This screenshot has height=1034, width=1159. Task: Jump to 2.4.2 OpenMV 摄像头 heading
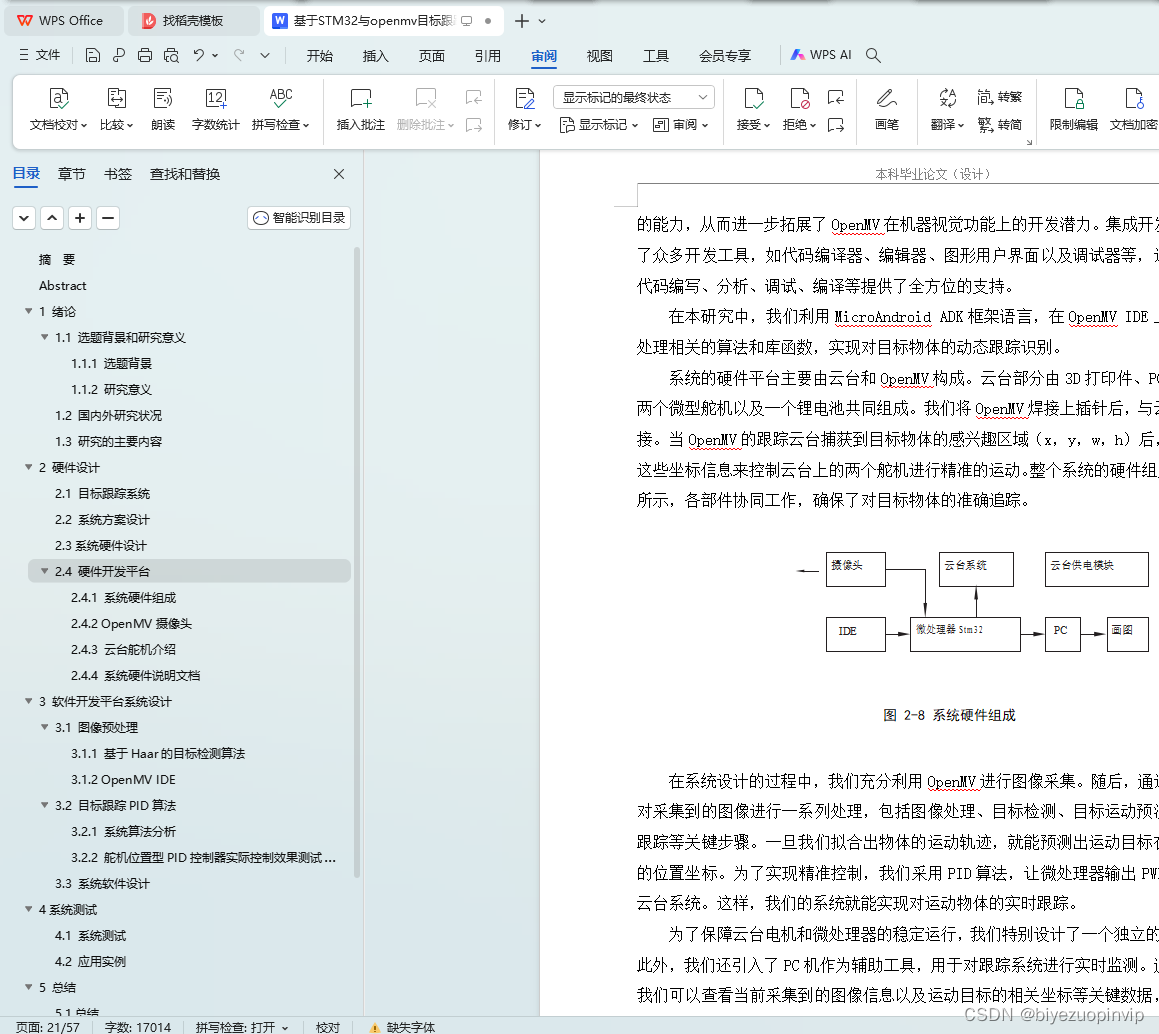[x=132, y=623]
